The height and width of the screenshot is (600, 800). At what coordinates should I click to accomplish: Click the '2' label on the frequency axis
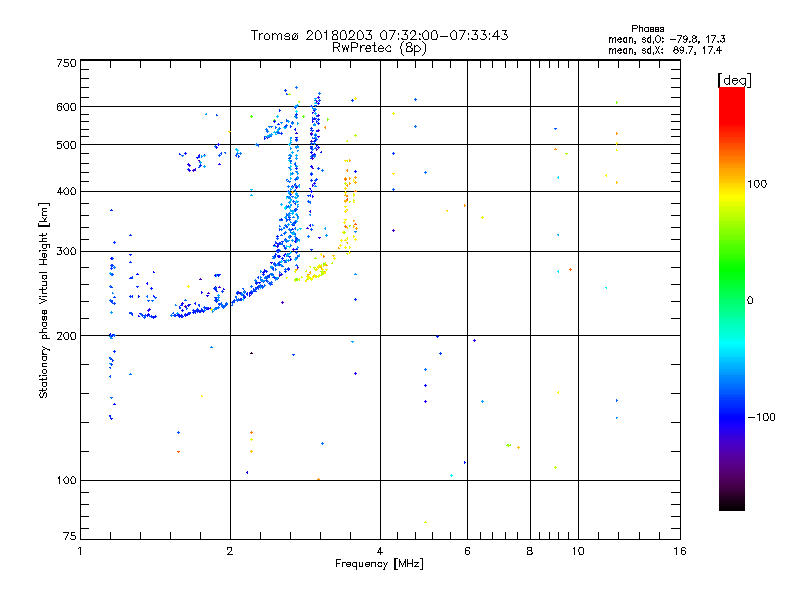pos(230,551)
